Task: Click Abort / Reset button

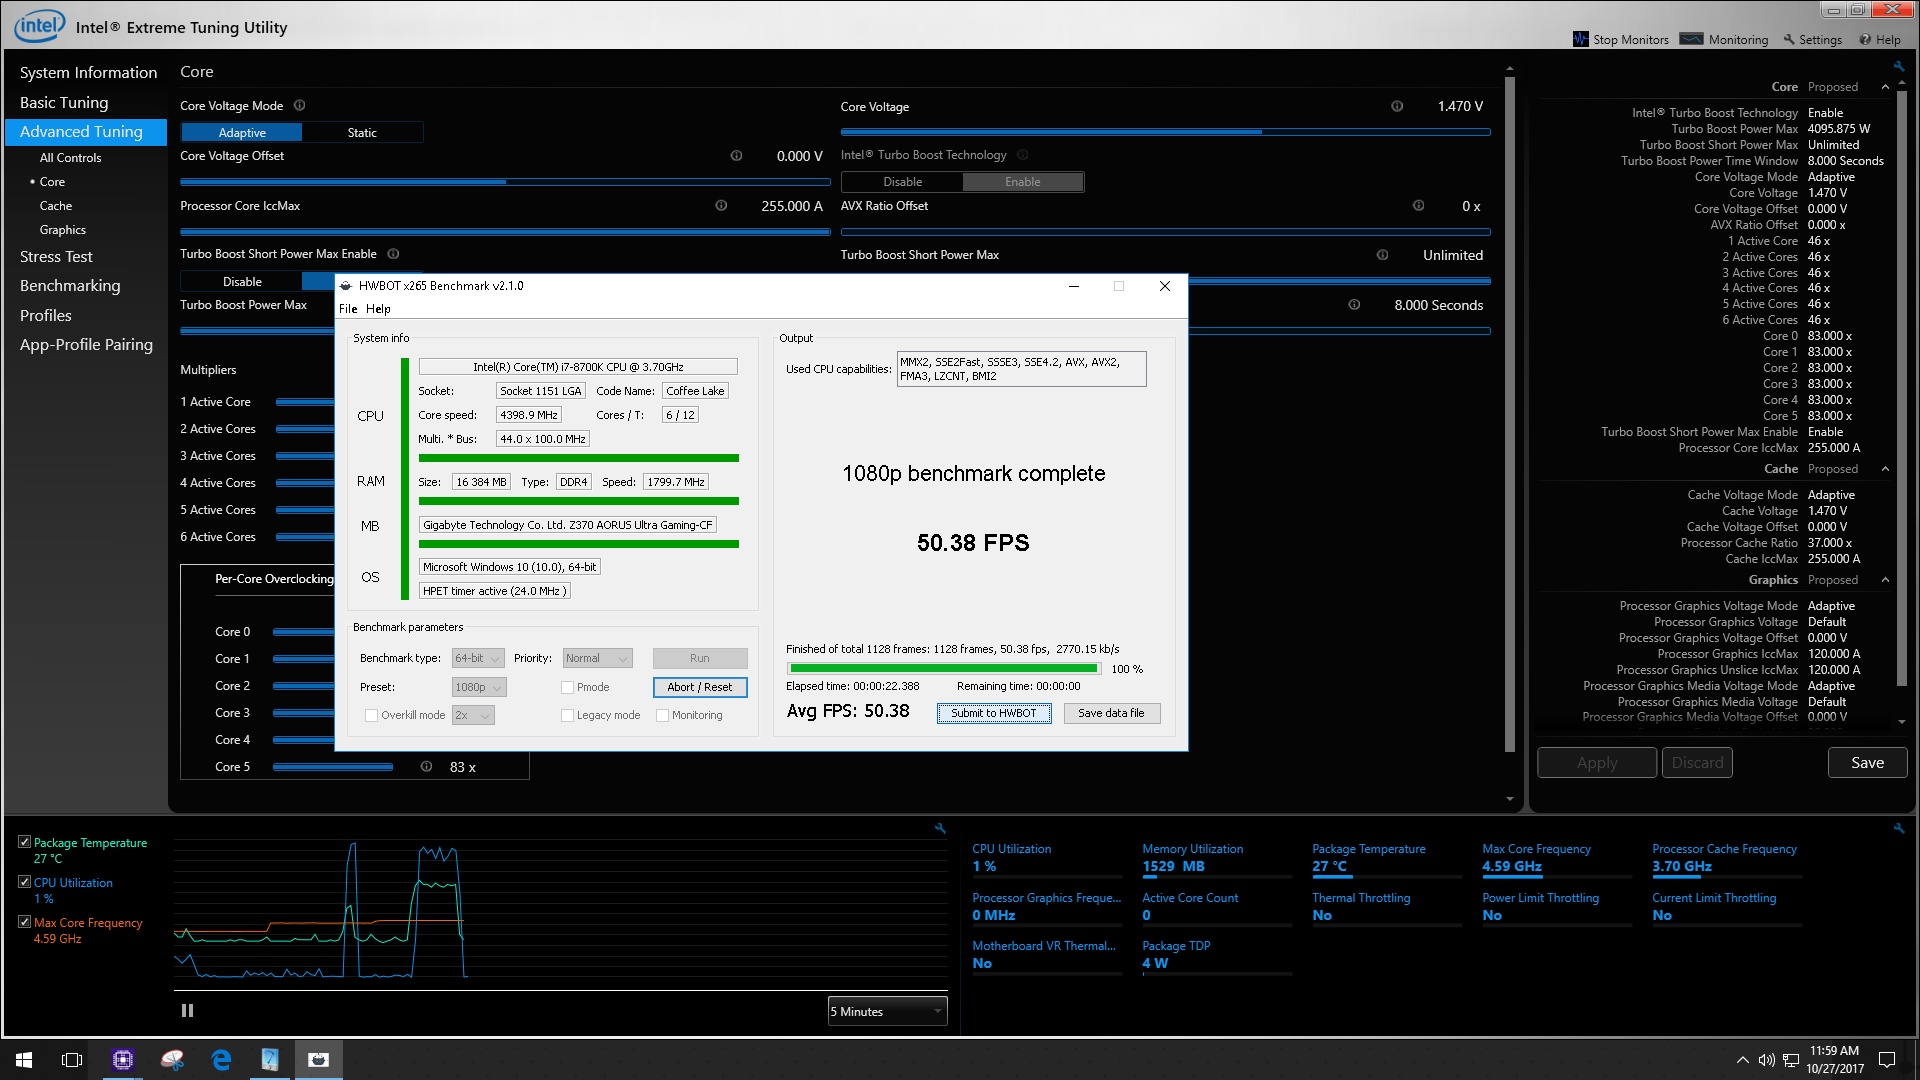Action: pyautogui.click(x=700, y=687)
